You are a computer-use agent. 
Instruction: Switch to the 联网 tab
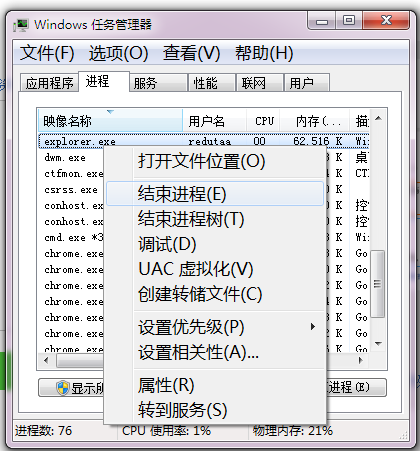tap(259, 83)
